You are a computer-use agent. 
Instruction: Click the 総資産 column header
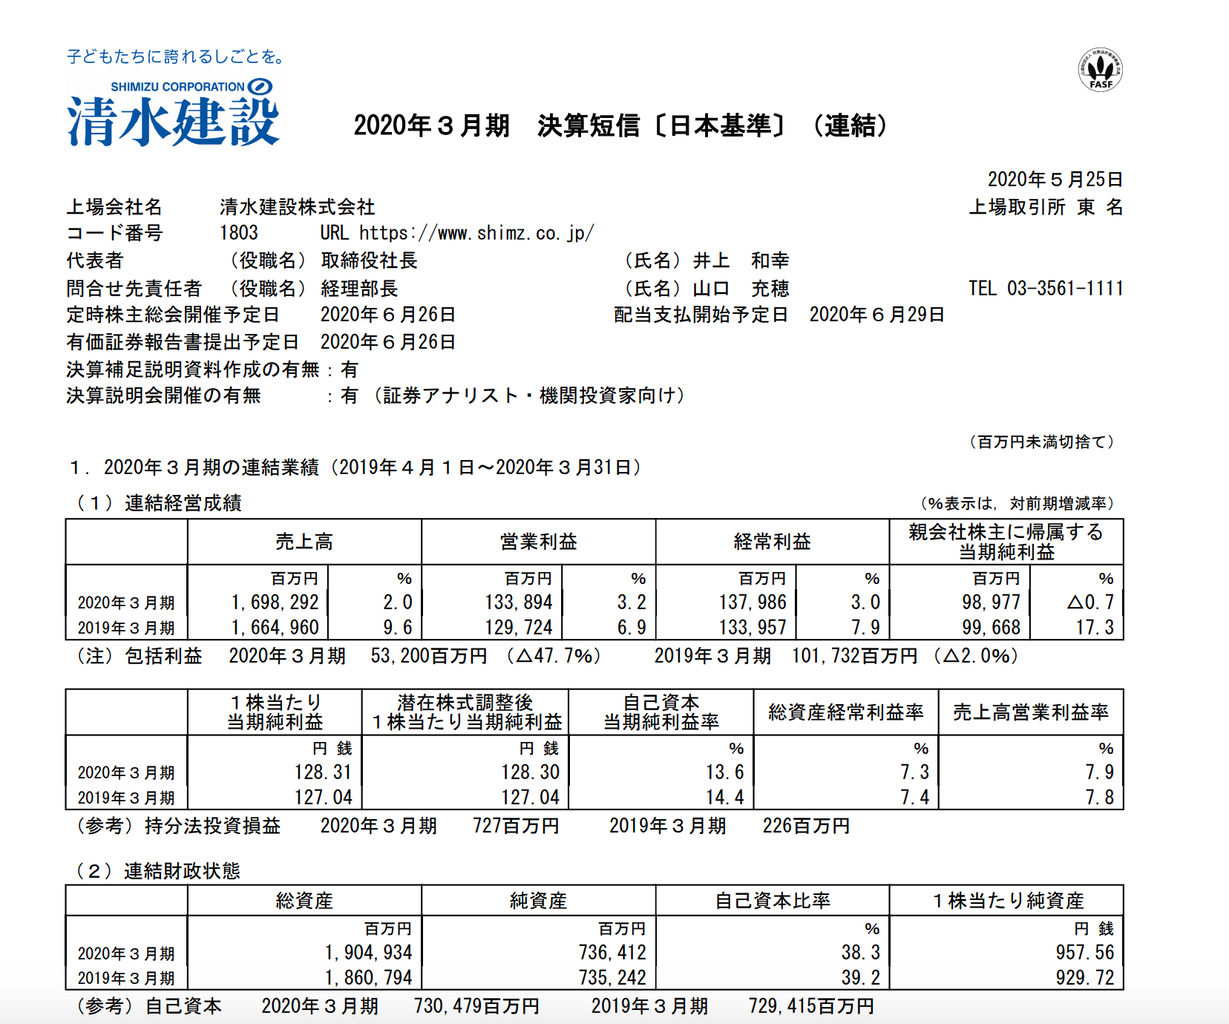[304, 901]
